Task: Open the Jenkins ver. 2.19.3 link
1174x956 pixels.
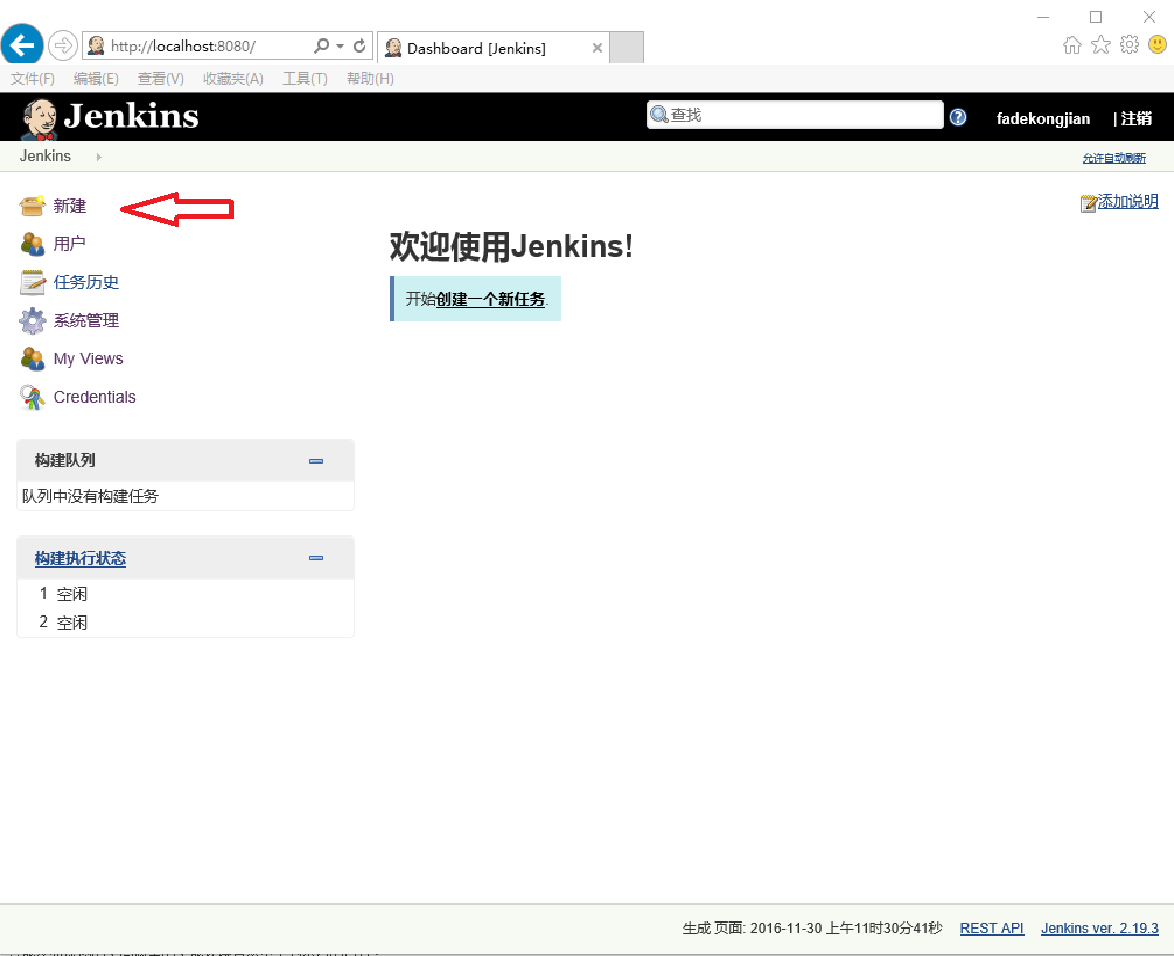Action: tap(1099, 928)
